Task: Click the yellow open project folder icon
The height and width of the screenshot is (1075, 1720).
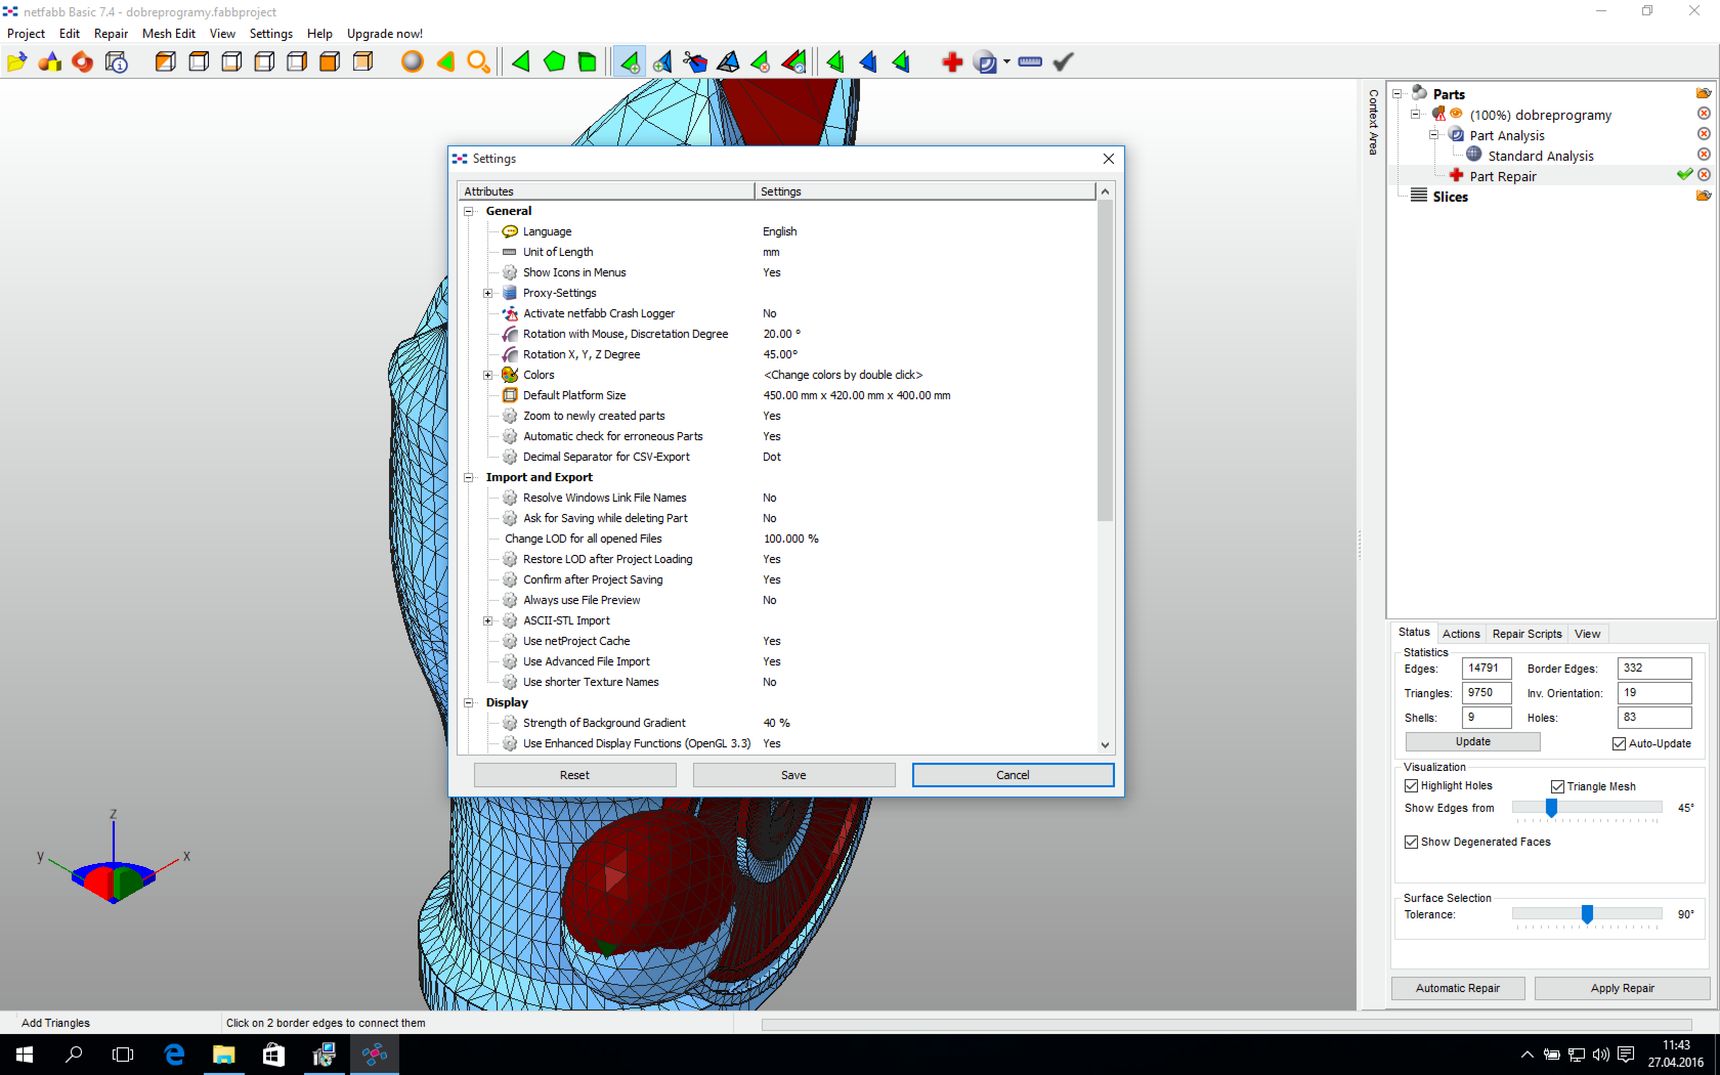Action: [17, 62]
